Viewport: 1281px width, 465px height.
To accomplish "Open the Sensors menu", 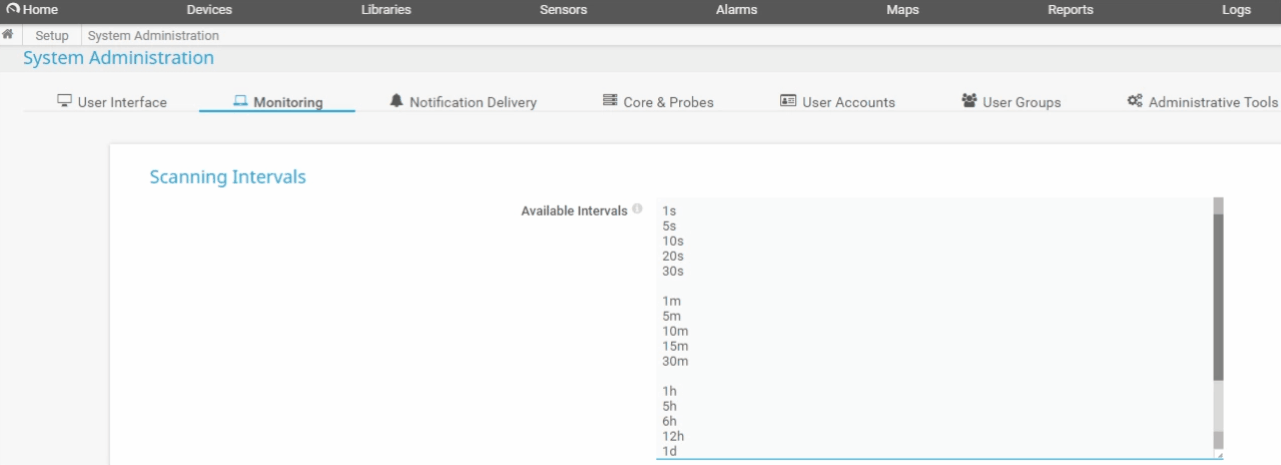I will (563, 10).
